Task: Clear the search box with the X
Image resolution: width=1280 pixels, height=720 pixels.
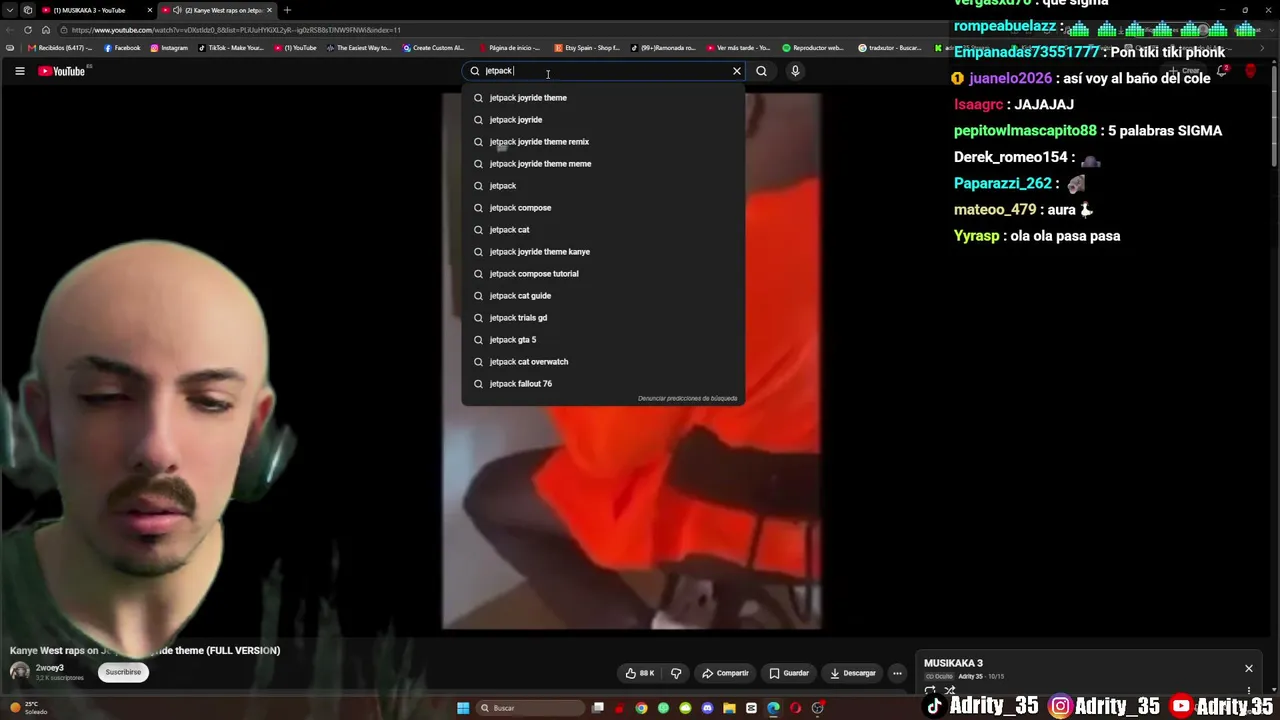Action: point(737,71)
